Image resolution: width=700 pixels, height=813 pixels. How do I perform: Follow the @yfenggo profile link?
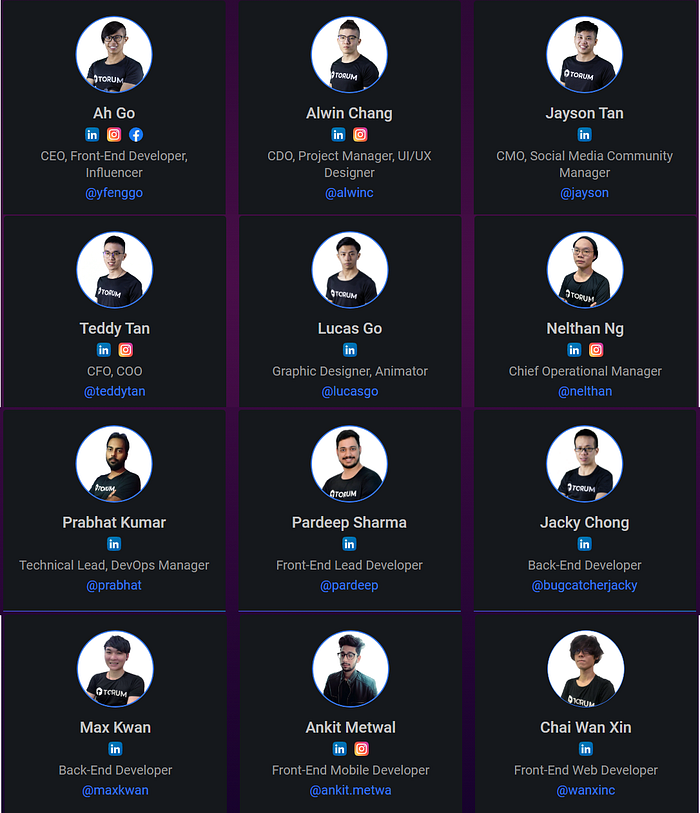[x=114, y=193]
